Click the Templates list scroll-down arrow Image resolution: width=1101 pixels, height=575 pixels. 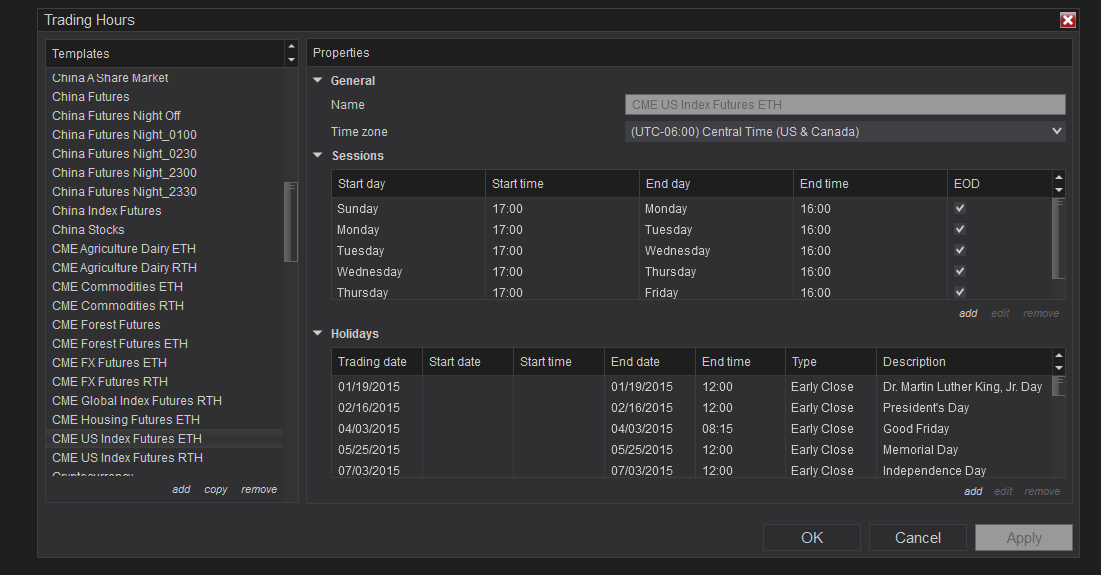291,60
